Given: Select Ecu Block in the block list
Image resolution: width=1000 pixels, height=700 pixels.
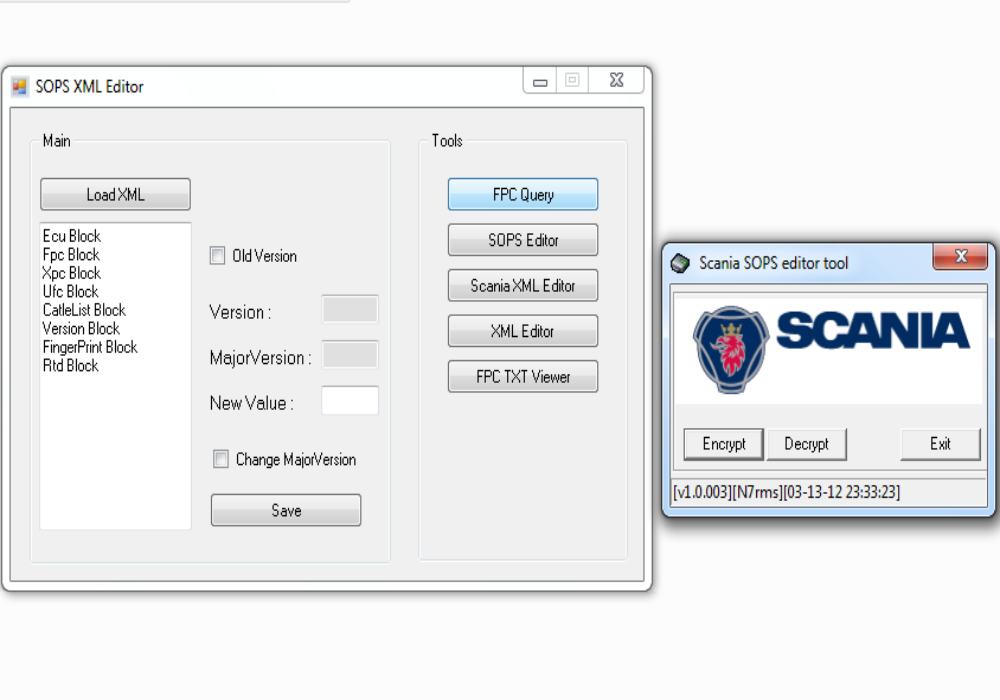Looking at the screenshot, I should 70,236.
